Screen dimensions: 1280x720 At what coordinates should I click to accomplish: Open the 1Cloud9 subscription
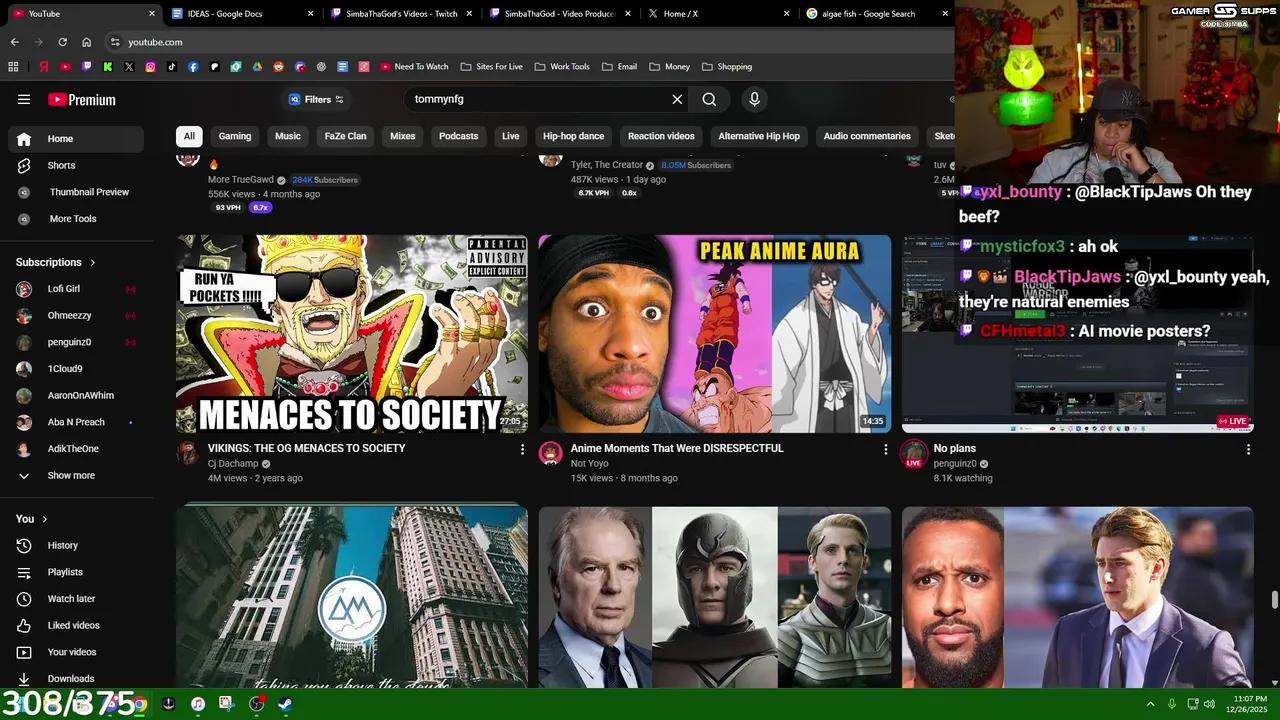coord(76,369)
